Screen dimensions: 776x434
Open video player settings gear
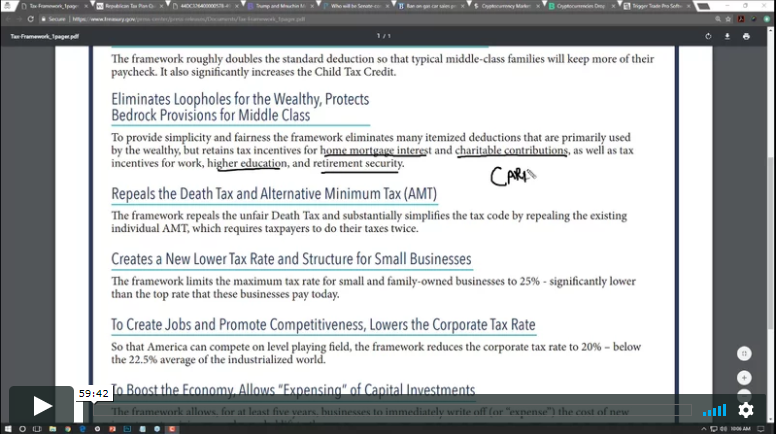(746, 410)
